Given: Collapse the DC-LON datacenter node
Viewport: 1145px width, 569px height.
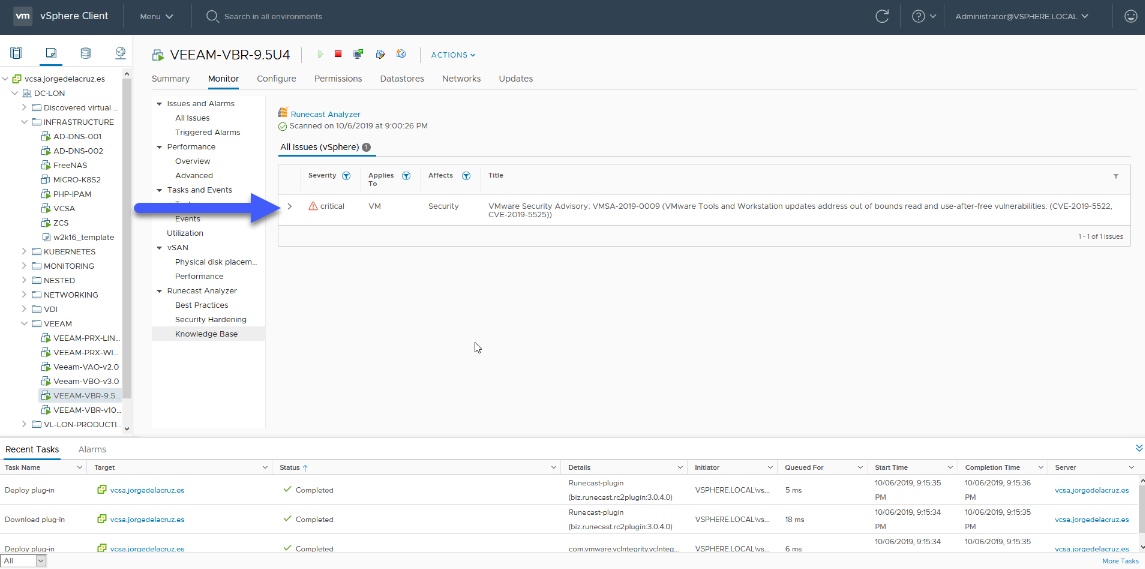Looking at the screenshot, I should 15,93.
